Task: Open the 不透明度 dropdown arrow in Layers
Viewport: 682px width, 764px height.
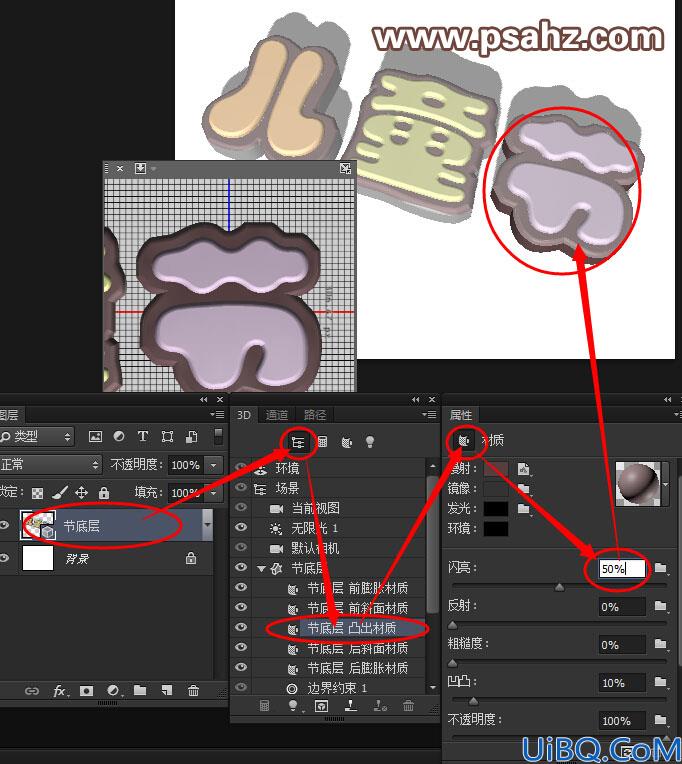Action: coord(213,465)
